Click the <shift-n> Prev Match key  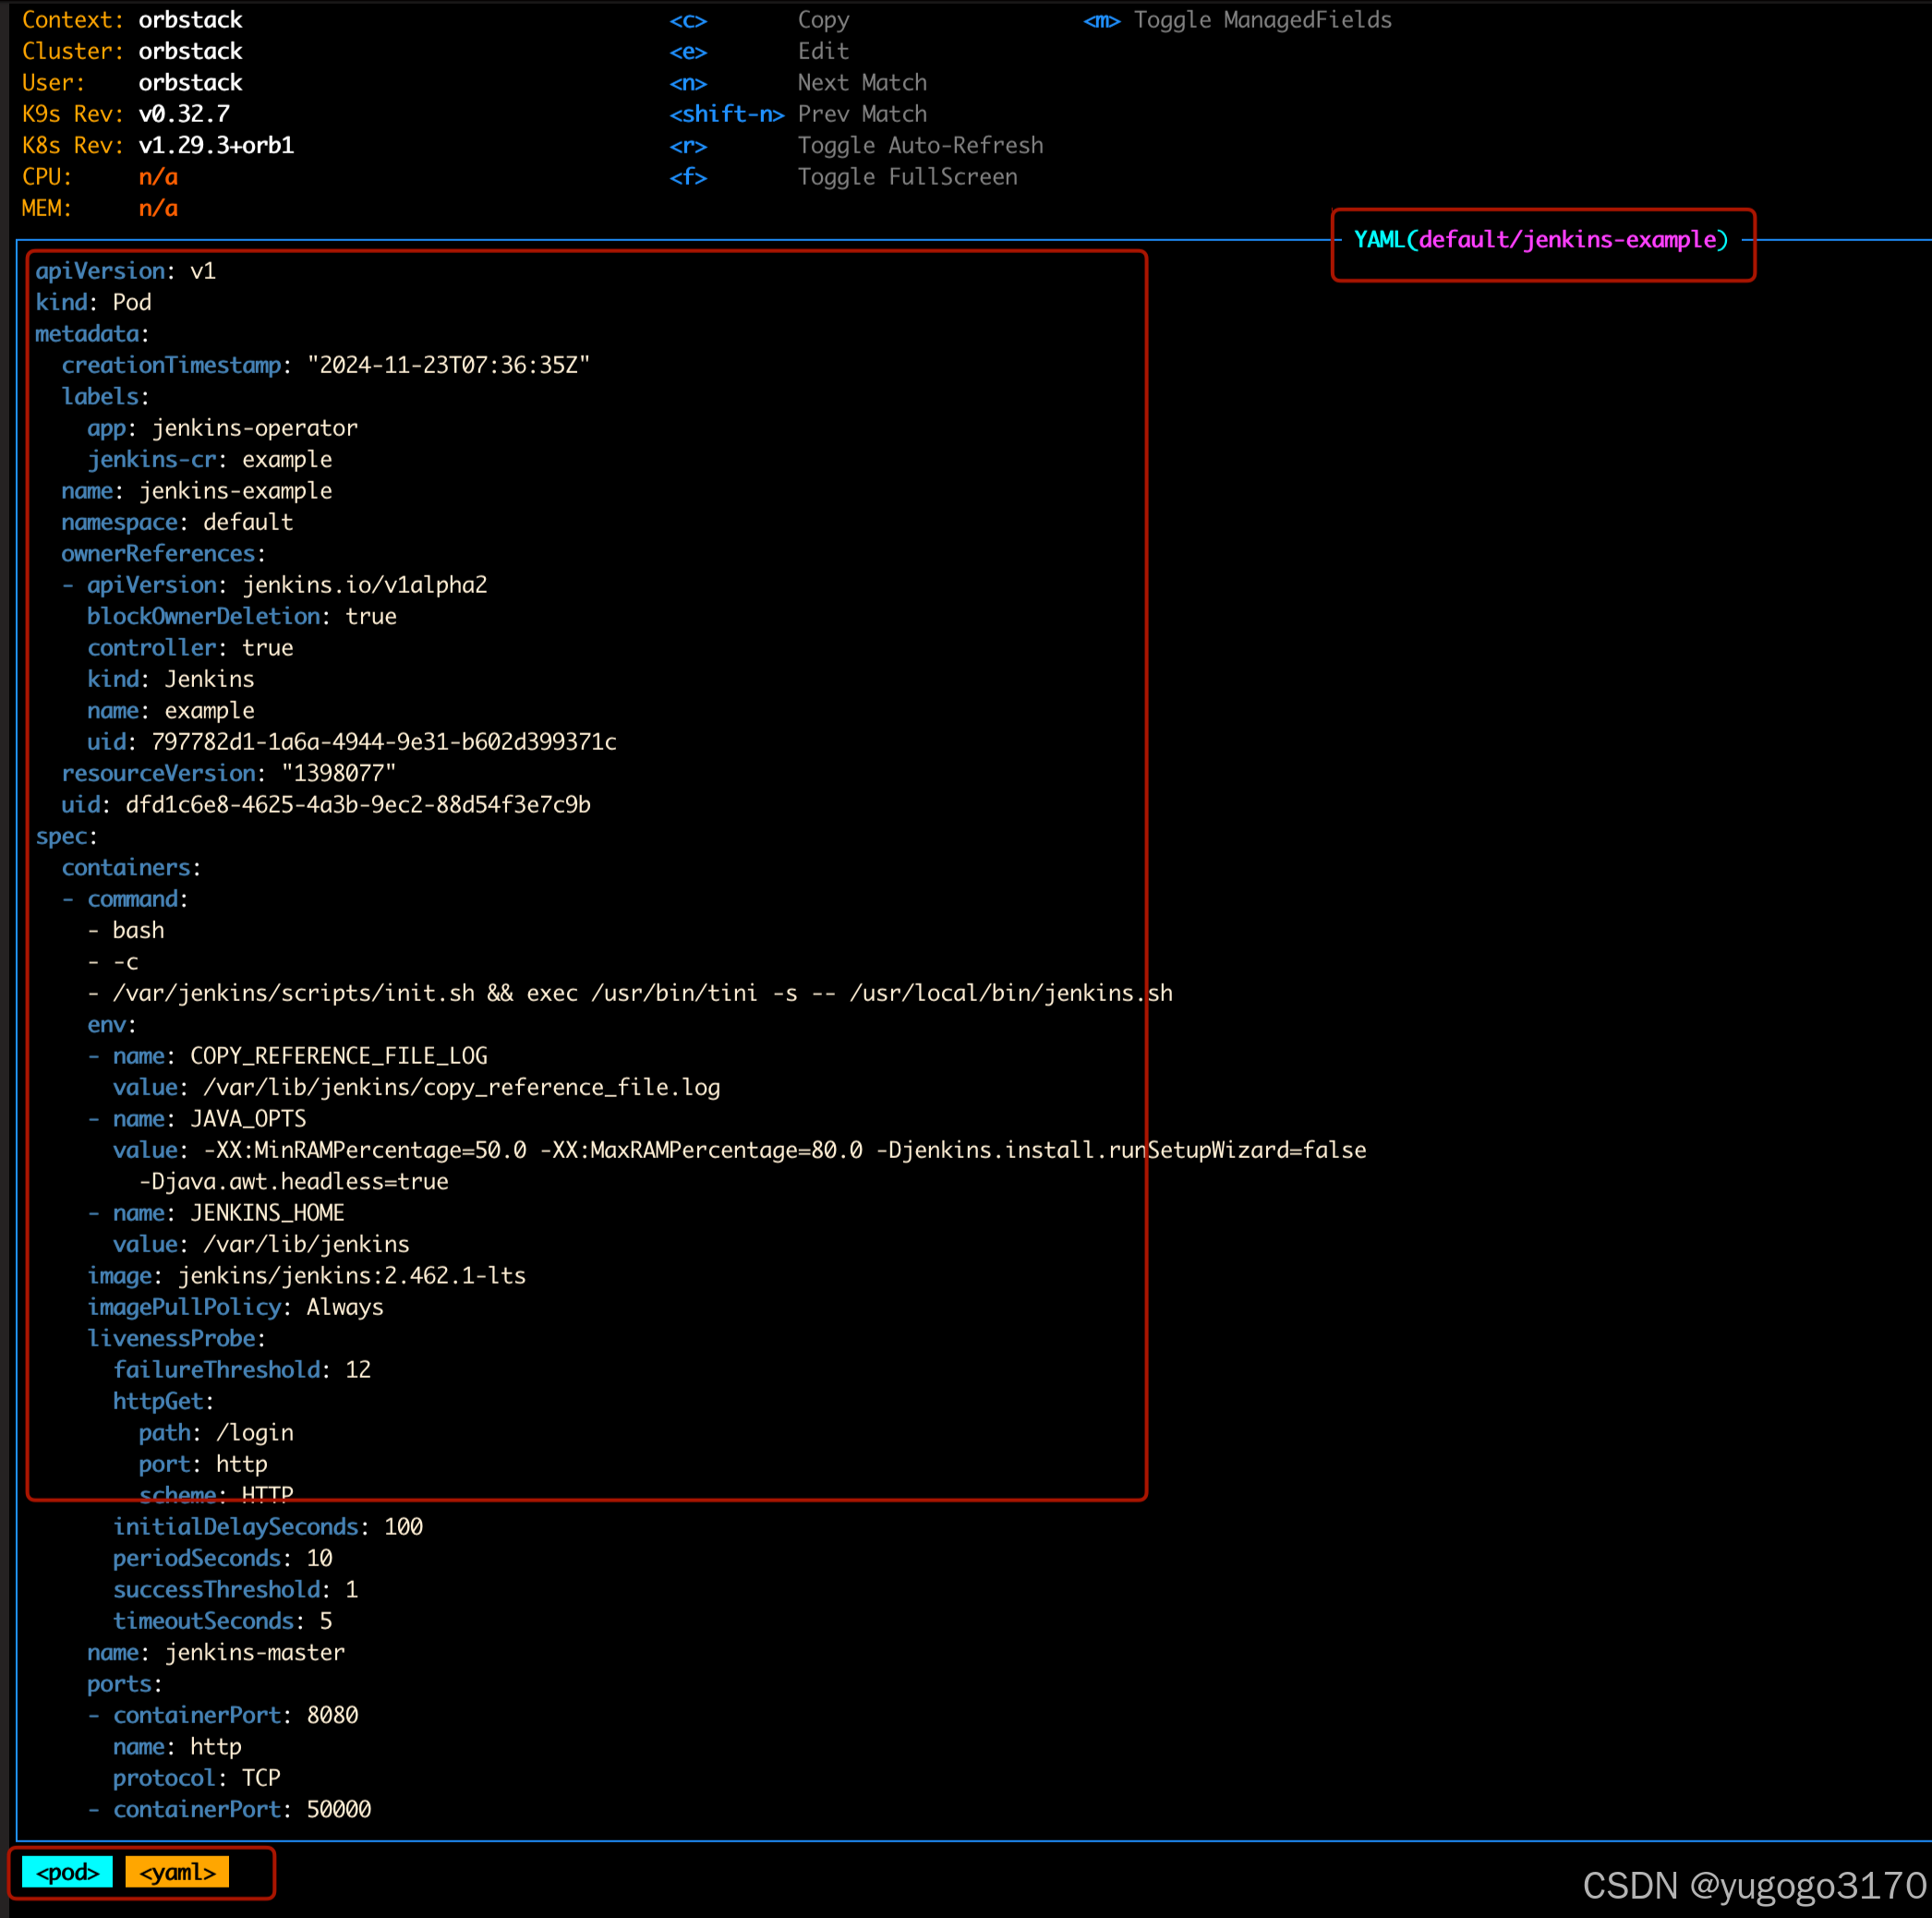click(726, 114)
